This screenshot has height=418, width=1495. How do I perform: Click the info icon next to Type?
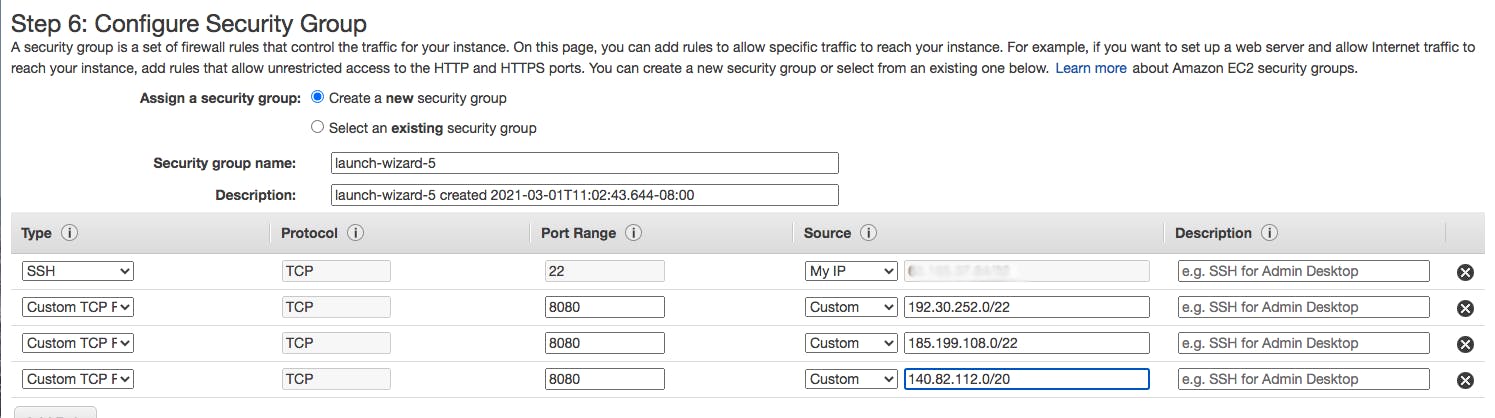coord(69,233)
